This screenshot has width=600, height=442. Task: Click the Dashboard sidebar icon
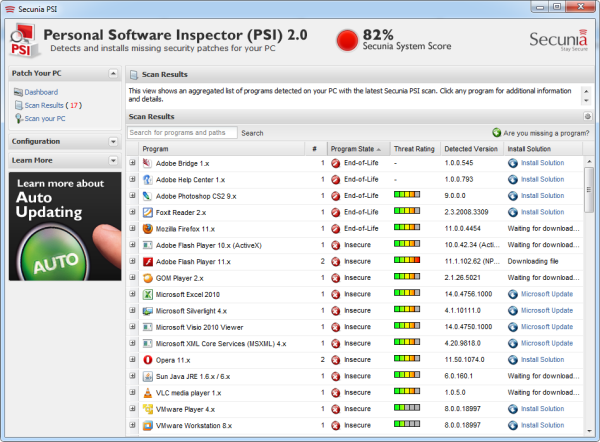pyautogui.click(x=18, y=92)
